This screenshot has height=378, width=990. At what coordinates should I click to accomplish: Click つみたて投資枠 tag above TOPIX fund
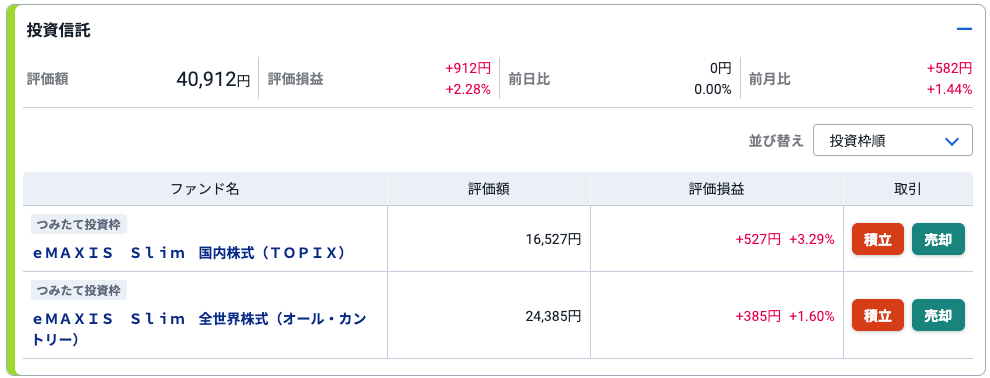point(79,224)
